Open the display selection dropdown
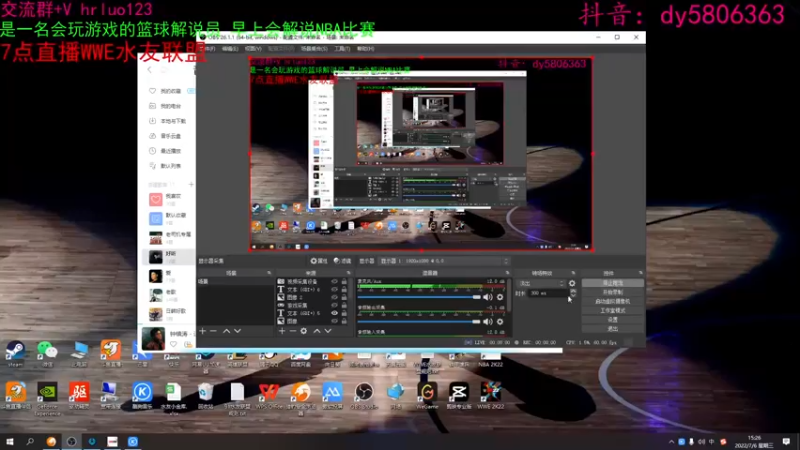The width and height of the screenshot is (800, 450). [444, 261]
